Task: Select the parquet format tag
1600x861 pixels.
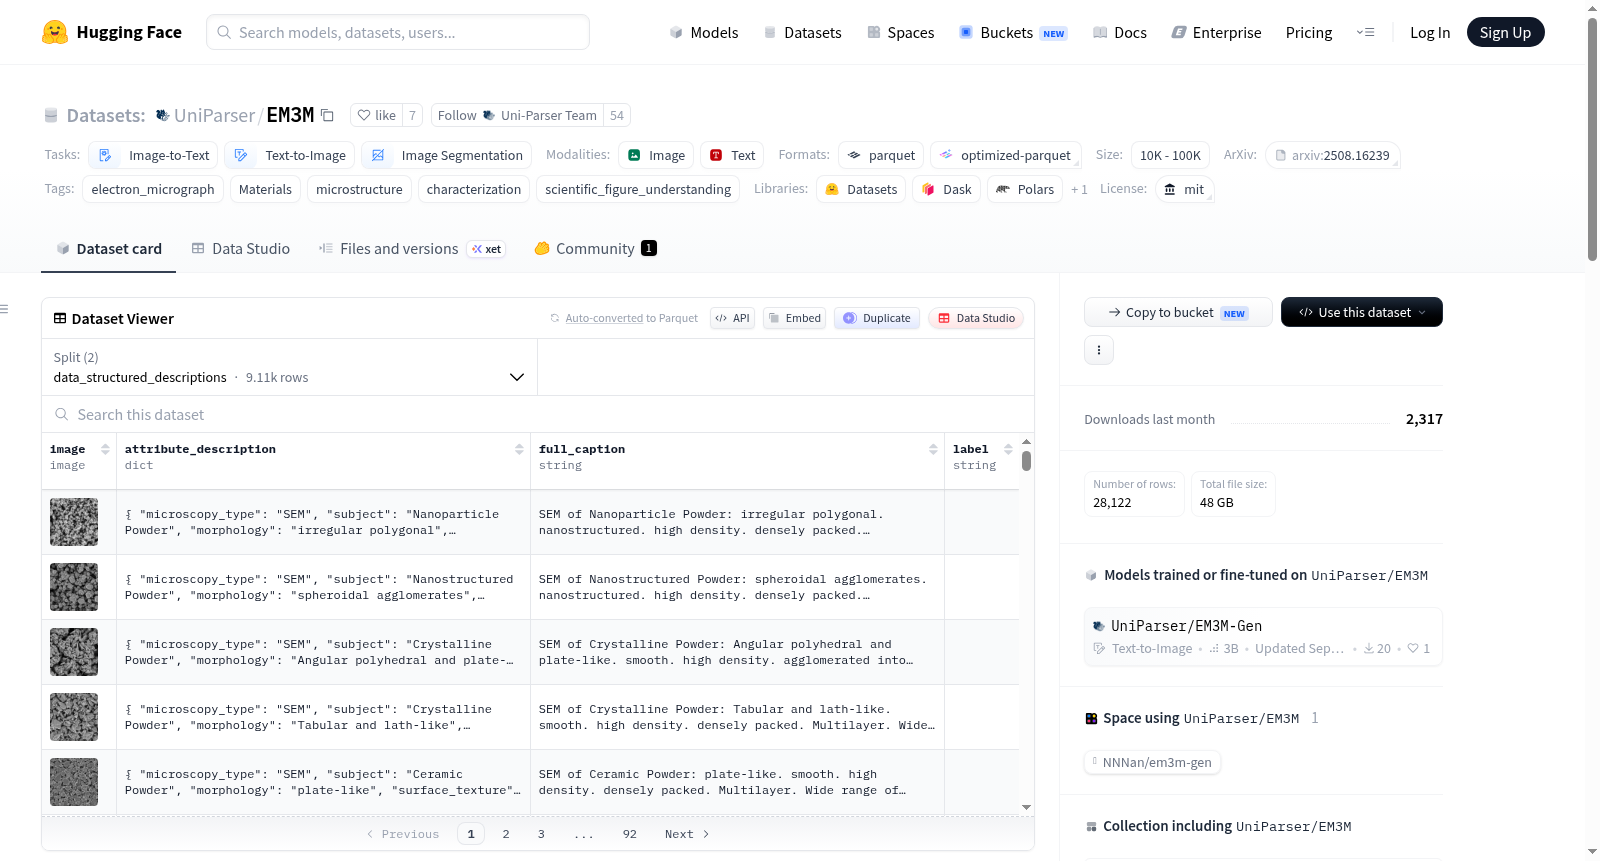Action: 881,155
